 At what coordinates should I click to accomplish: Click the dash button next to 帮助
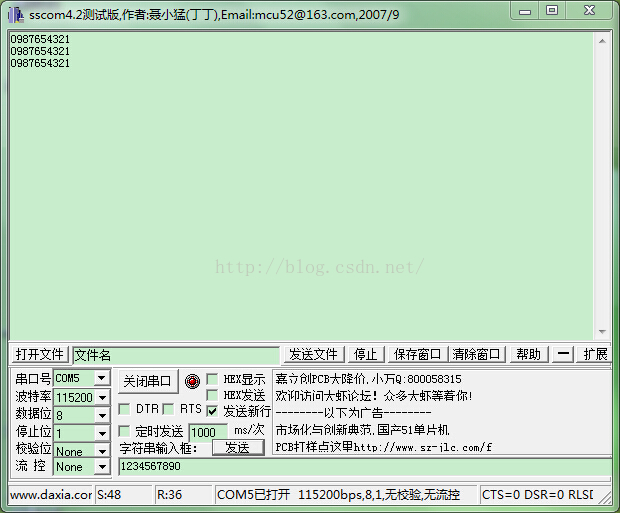click(x=563, y=354)
